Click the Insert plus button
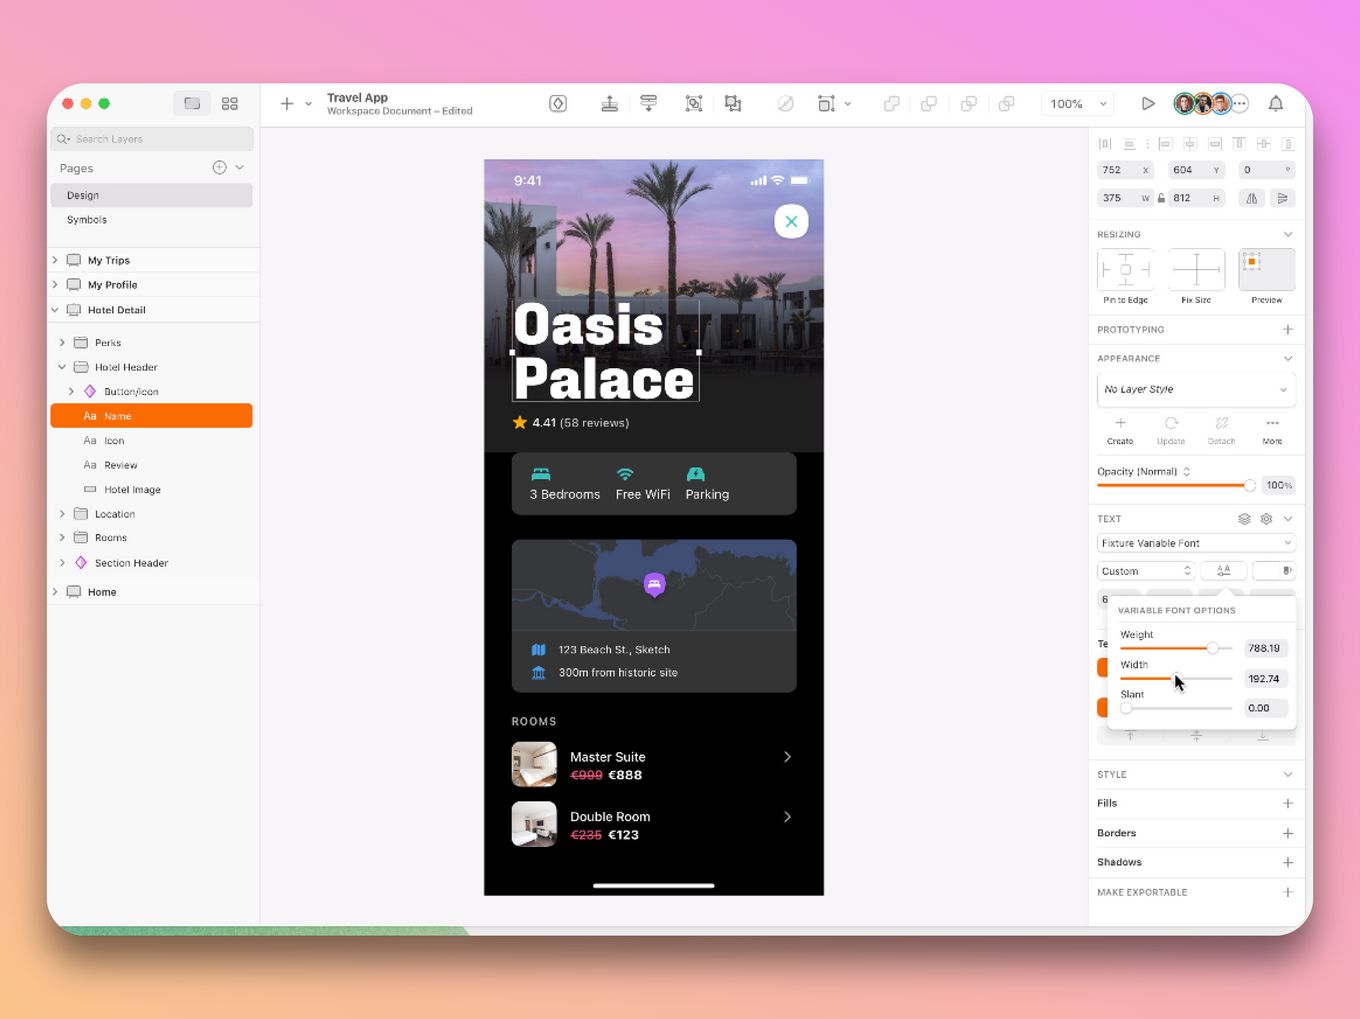This screenshot has width=1360, height=1019. (287, 104)
